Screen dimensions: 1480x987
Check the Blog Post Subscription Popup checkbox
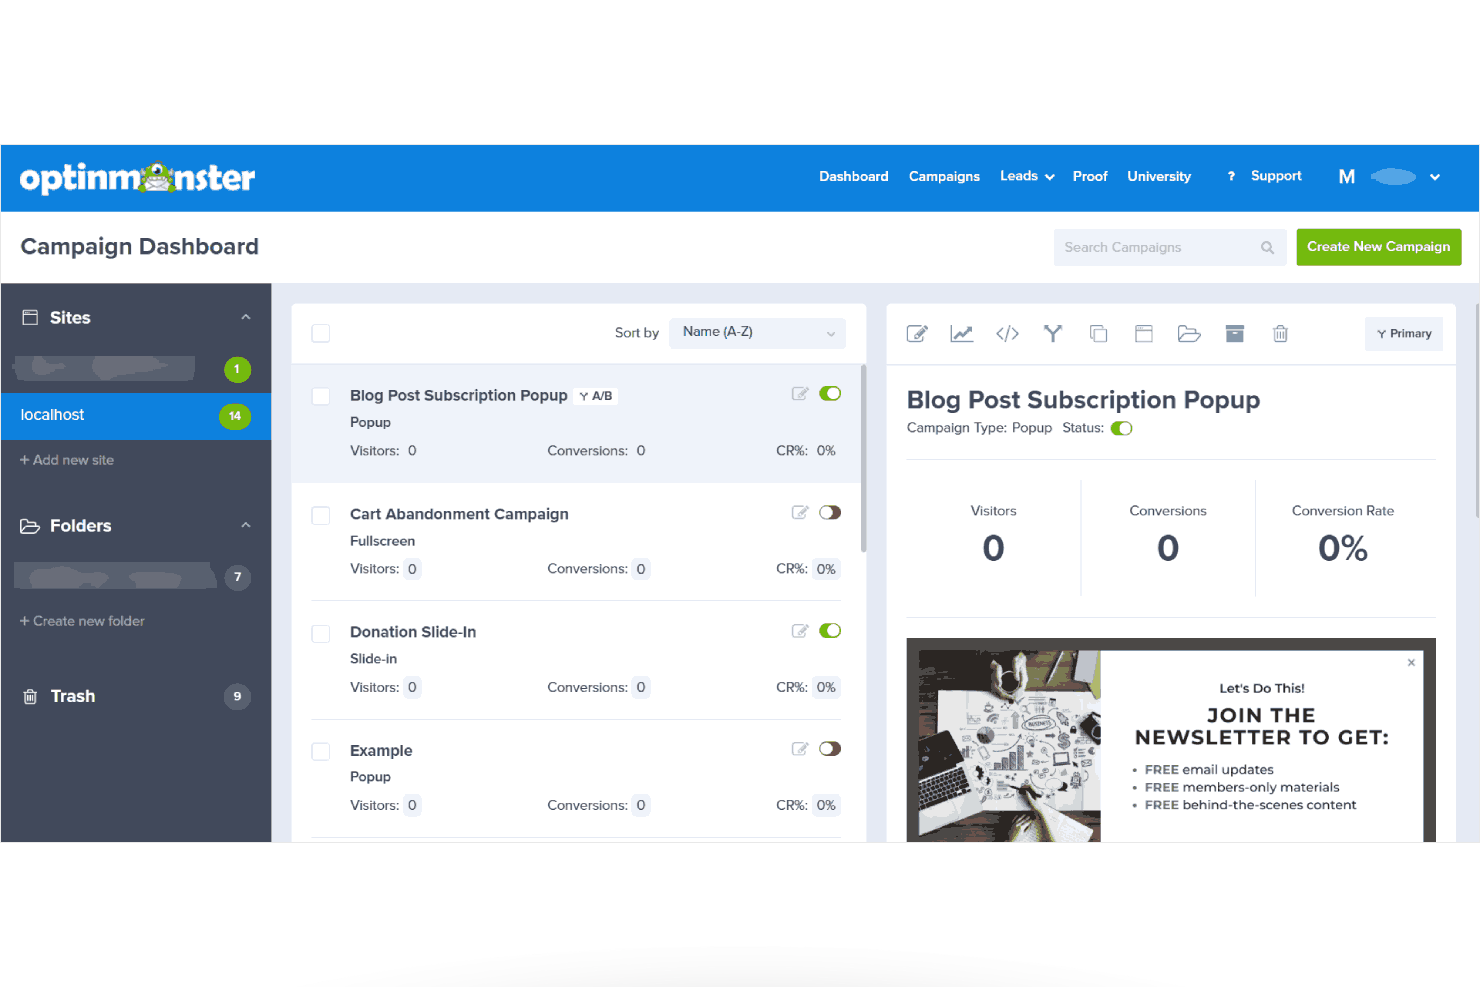pos(321,396)
